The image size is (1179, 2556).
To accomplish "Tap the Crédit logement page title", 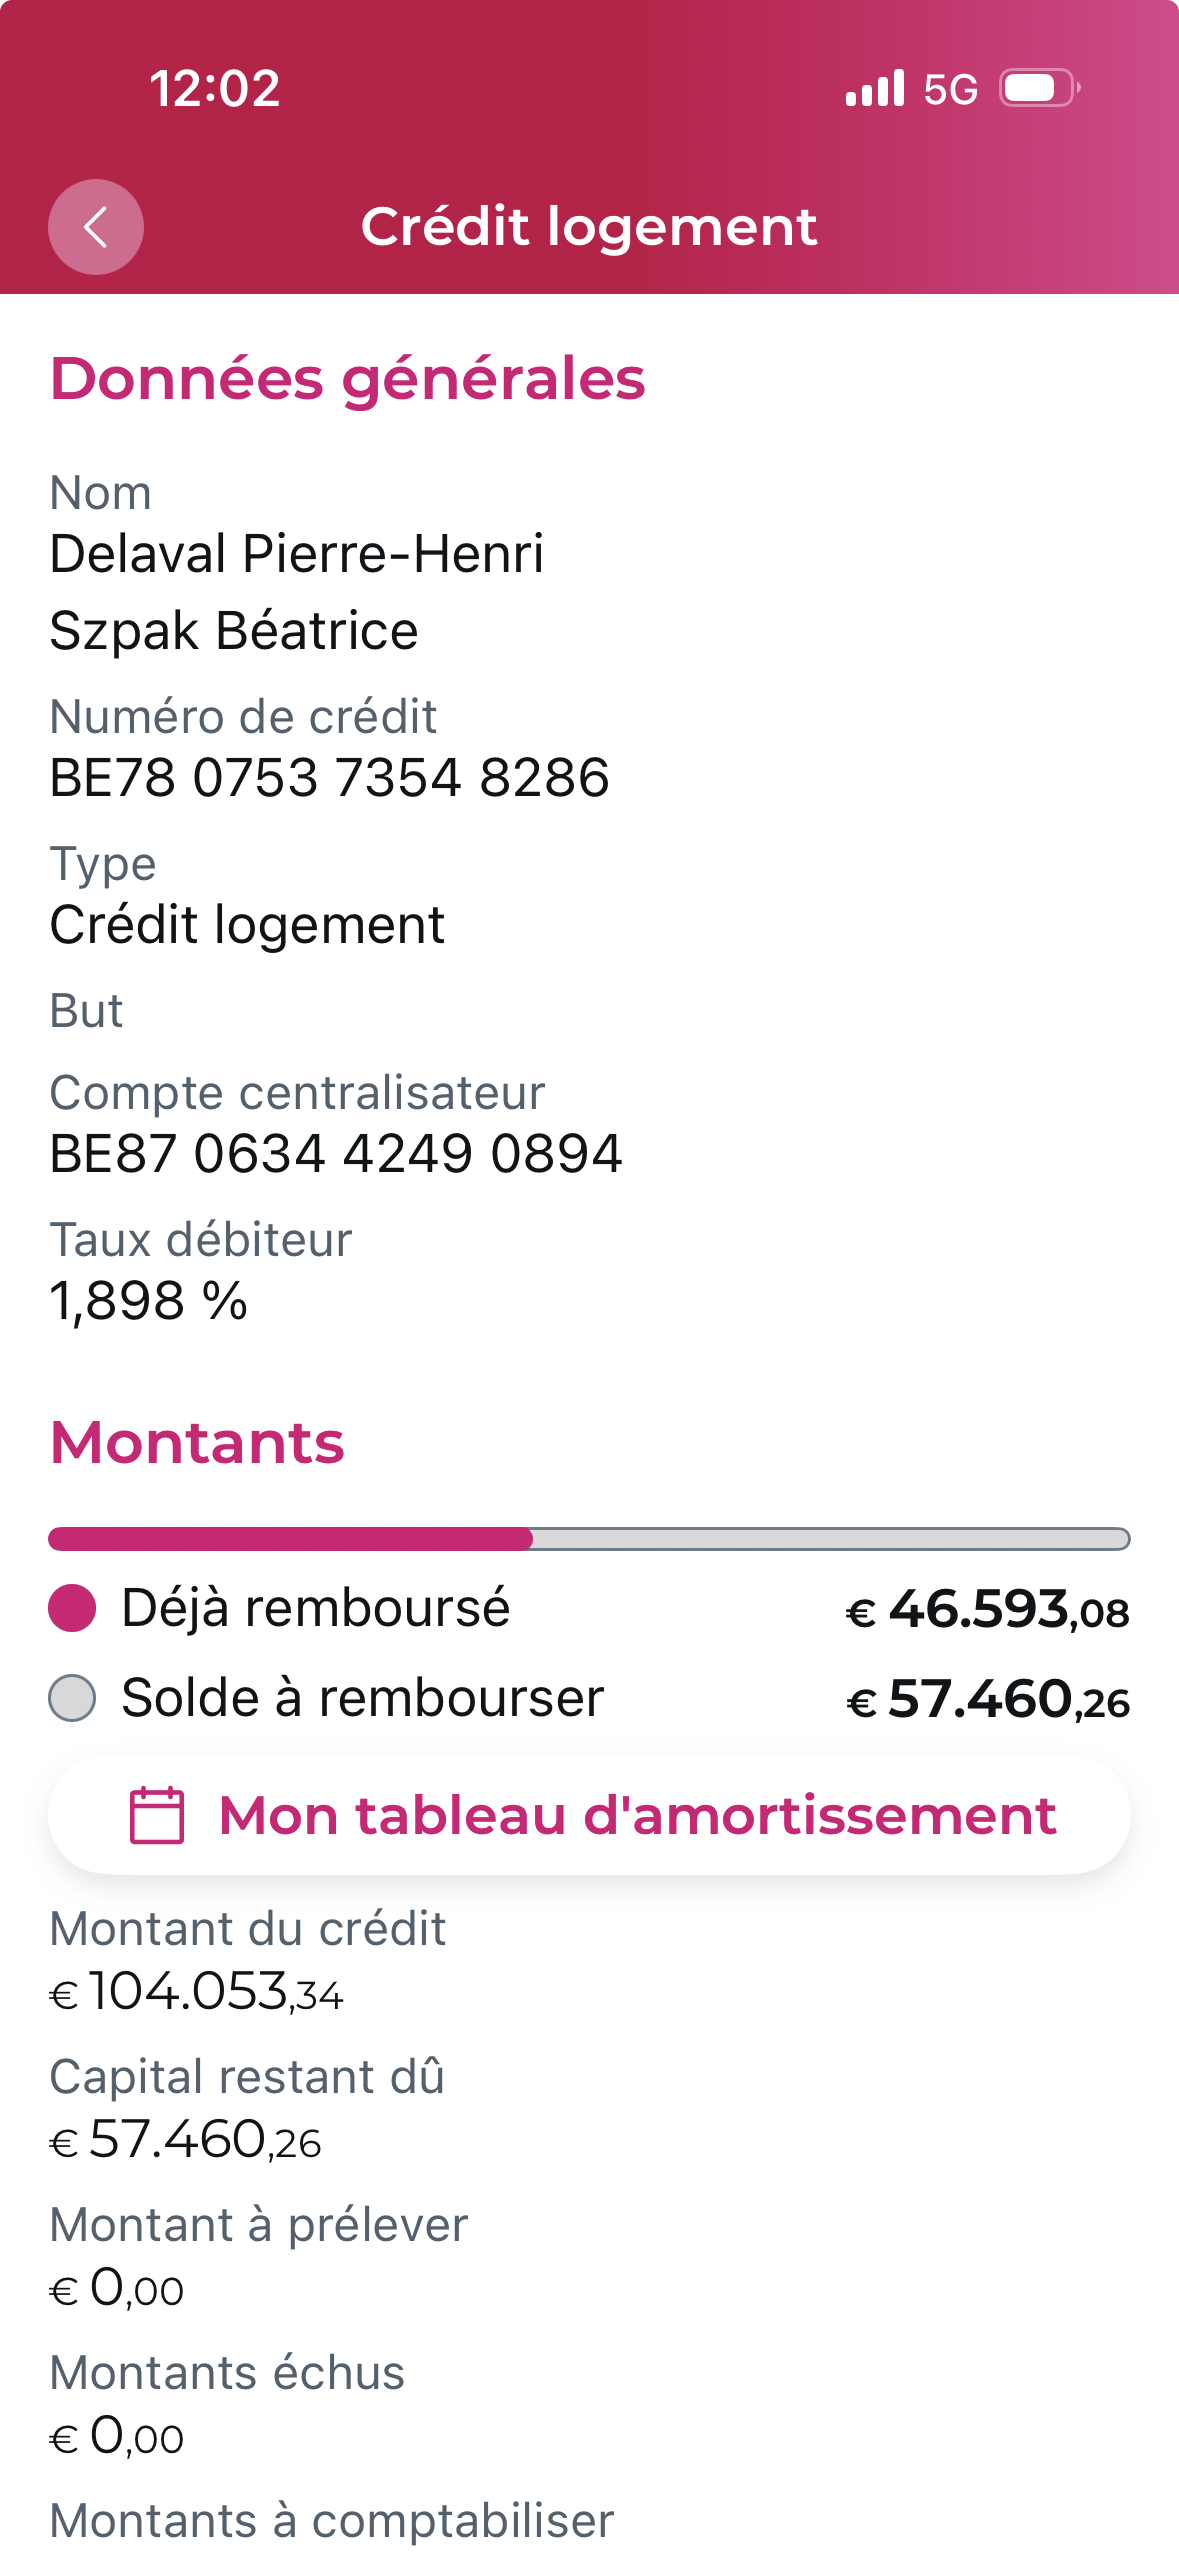I will (x=589, y=227).
